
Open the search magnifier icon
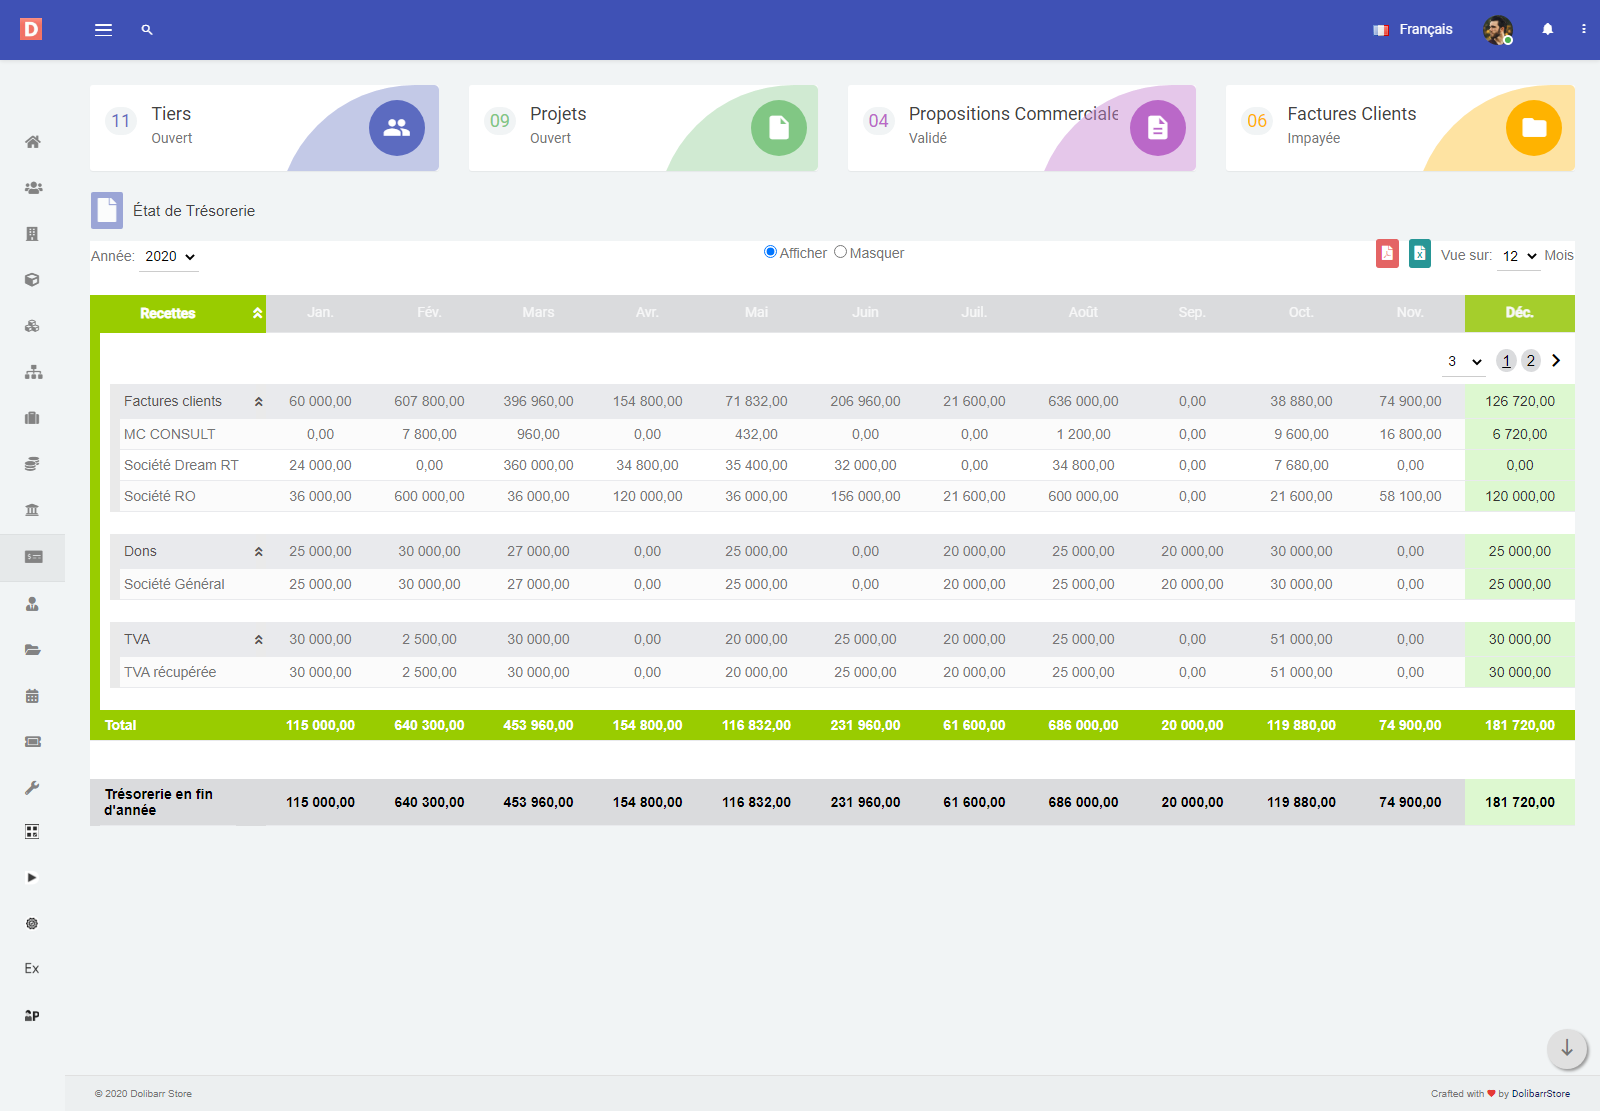147,30
